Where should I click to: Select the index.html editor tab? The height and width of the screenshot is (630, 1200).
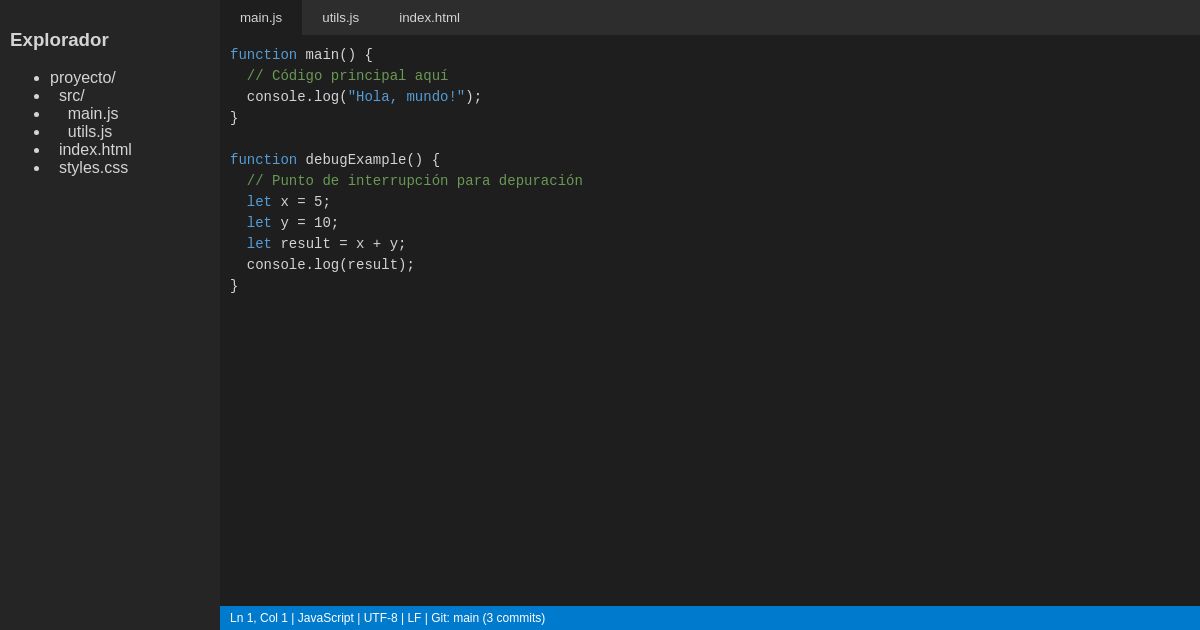(429, 17)
